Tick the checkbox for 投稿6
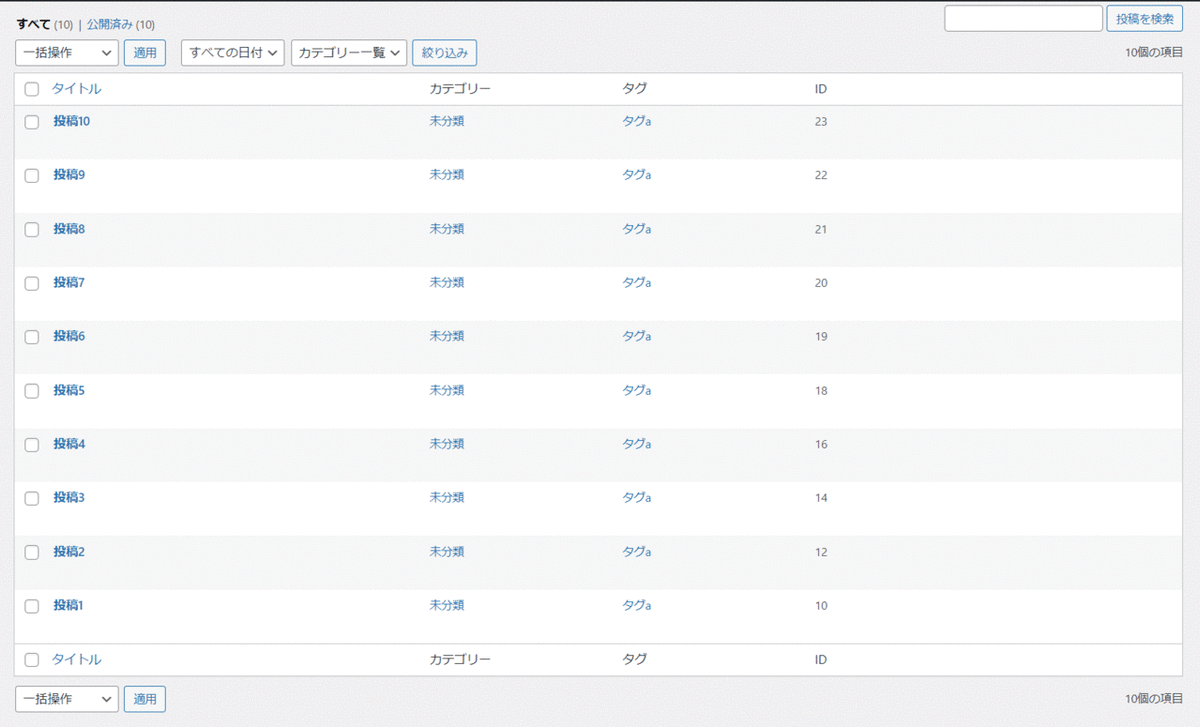The height and width of the screenshot is (727, 1200). pos(32,337)
